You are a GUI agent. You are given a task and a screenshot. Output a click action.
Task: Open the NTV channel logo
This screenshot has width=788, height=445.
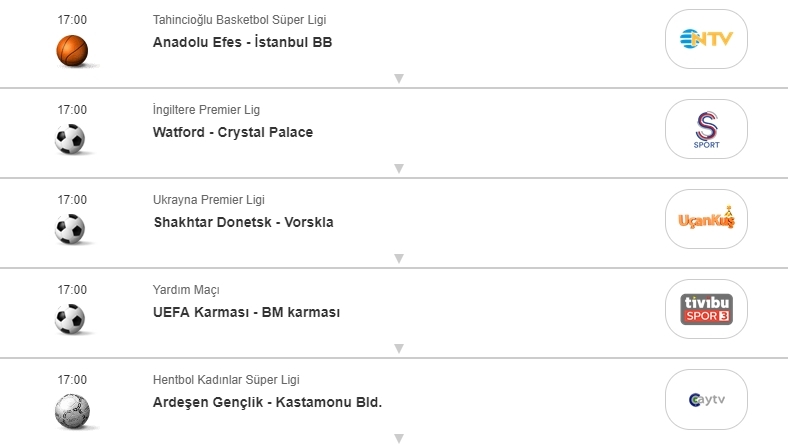(x=706, y=39)
